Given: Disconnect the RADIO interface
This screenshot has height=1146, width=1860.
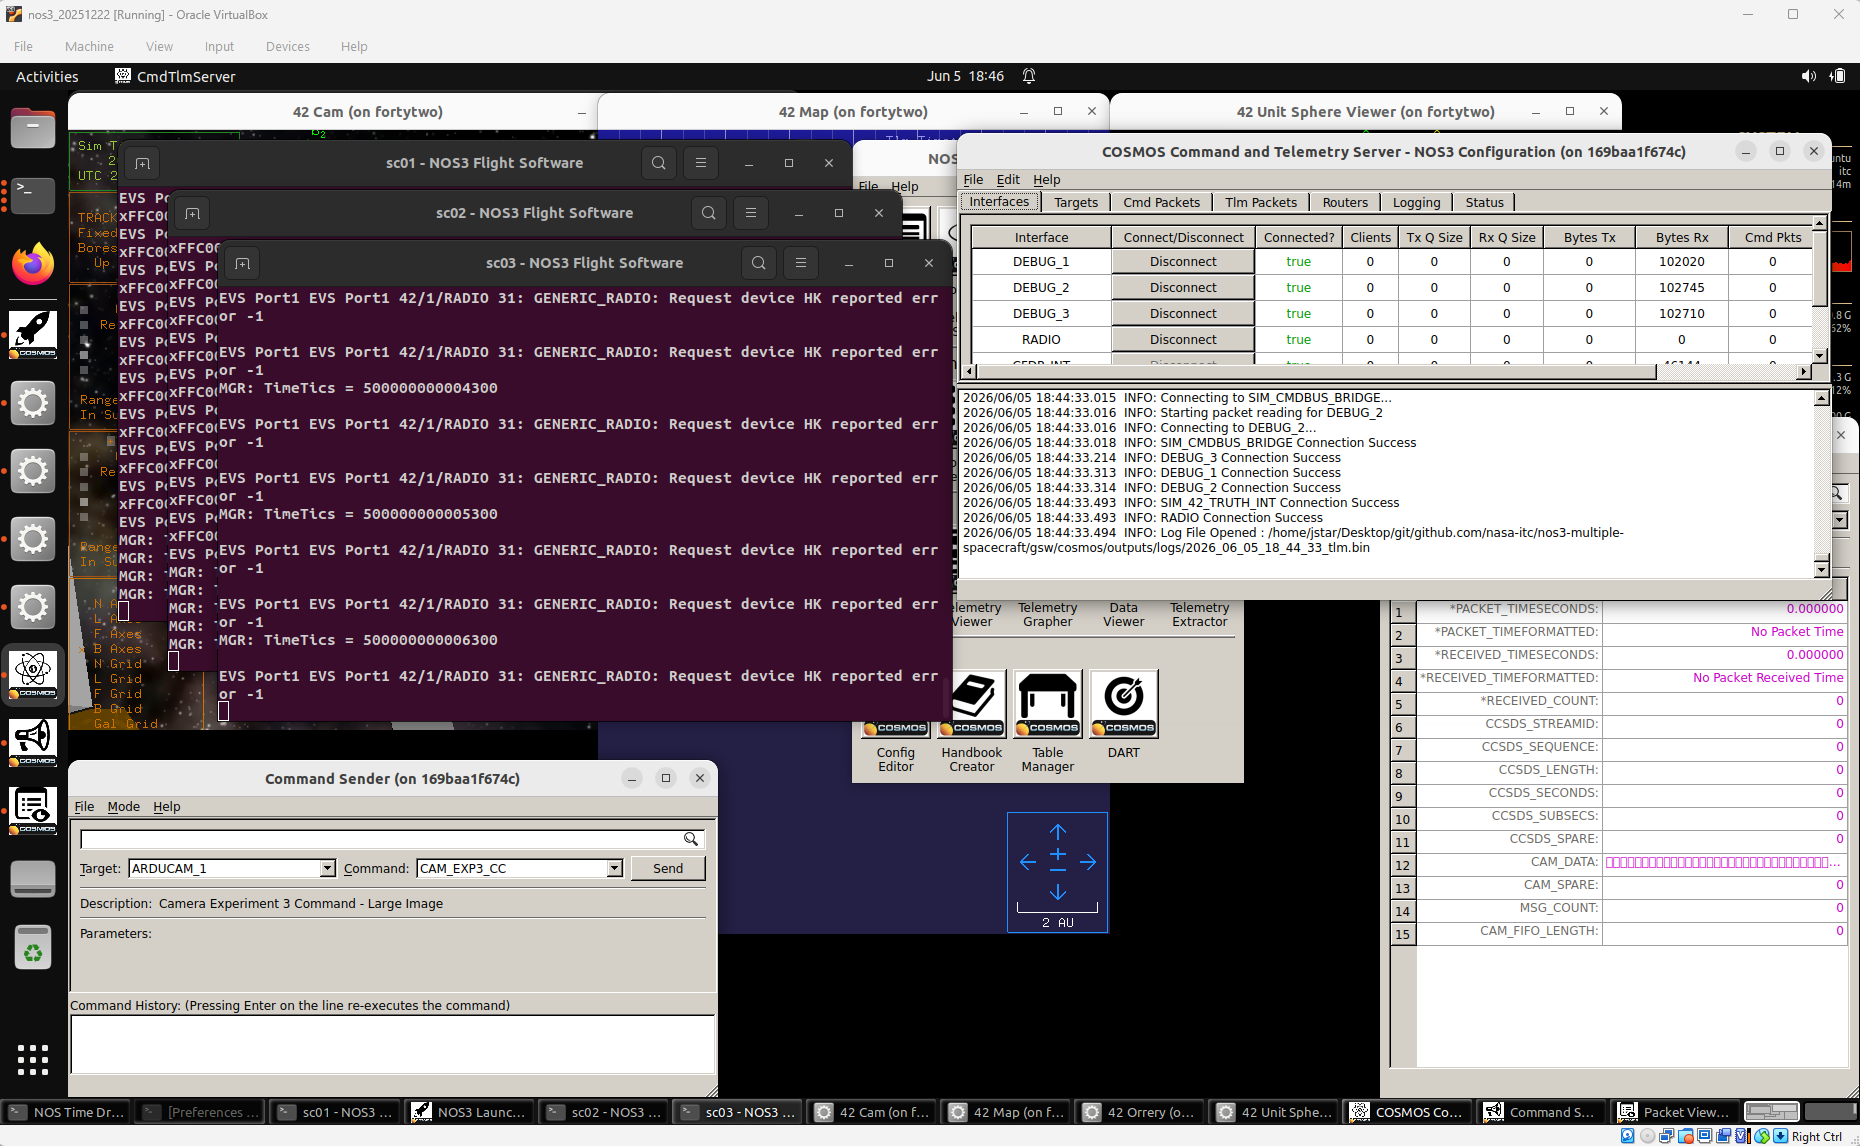Looking at the screenshot, I should (x=1183, y=340).
